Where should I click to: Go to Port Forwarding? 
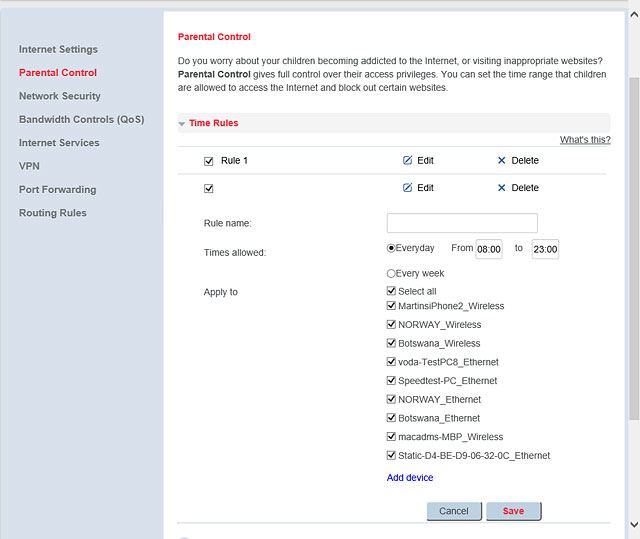(58, 190)
